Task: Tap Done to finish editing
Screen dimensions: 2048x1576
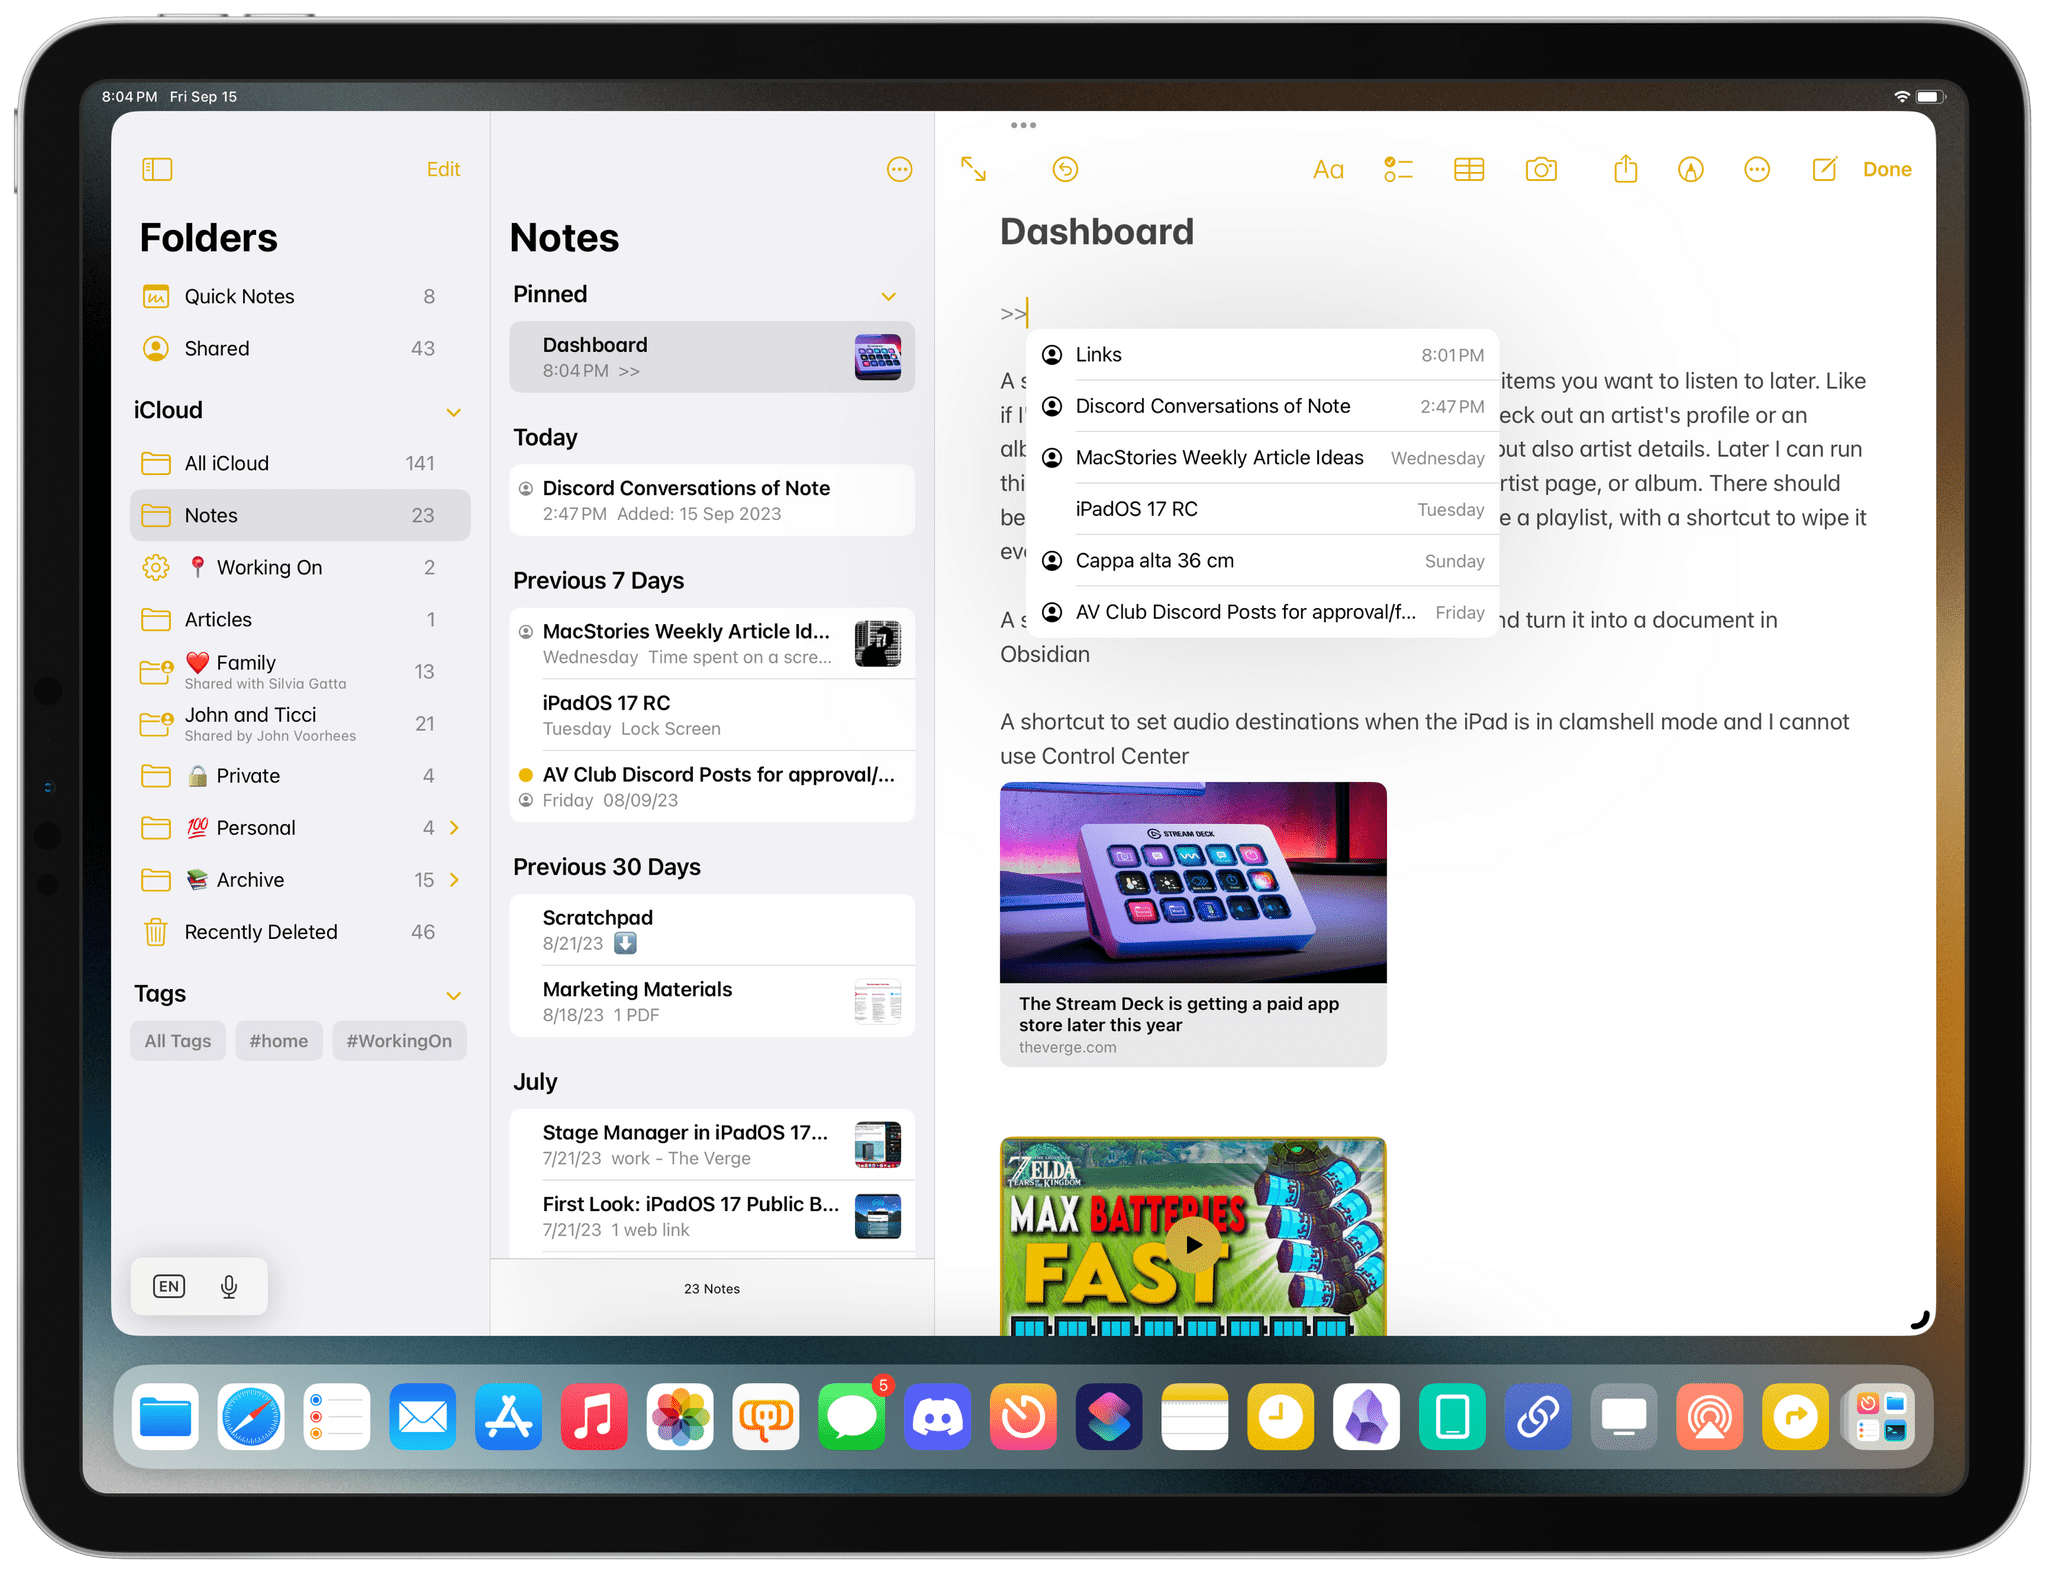Action: pos(1887,169)
